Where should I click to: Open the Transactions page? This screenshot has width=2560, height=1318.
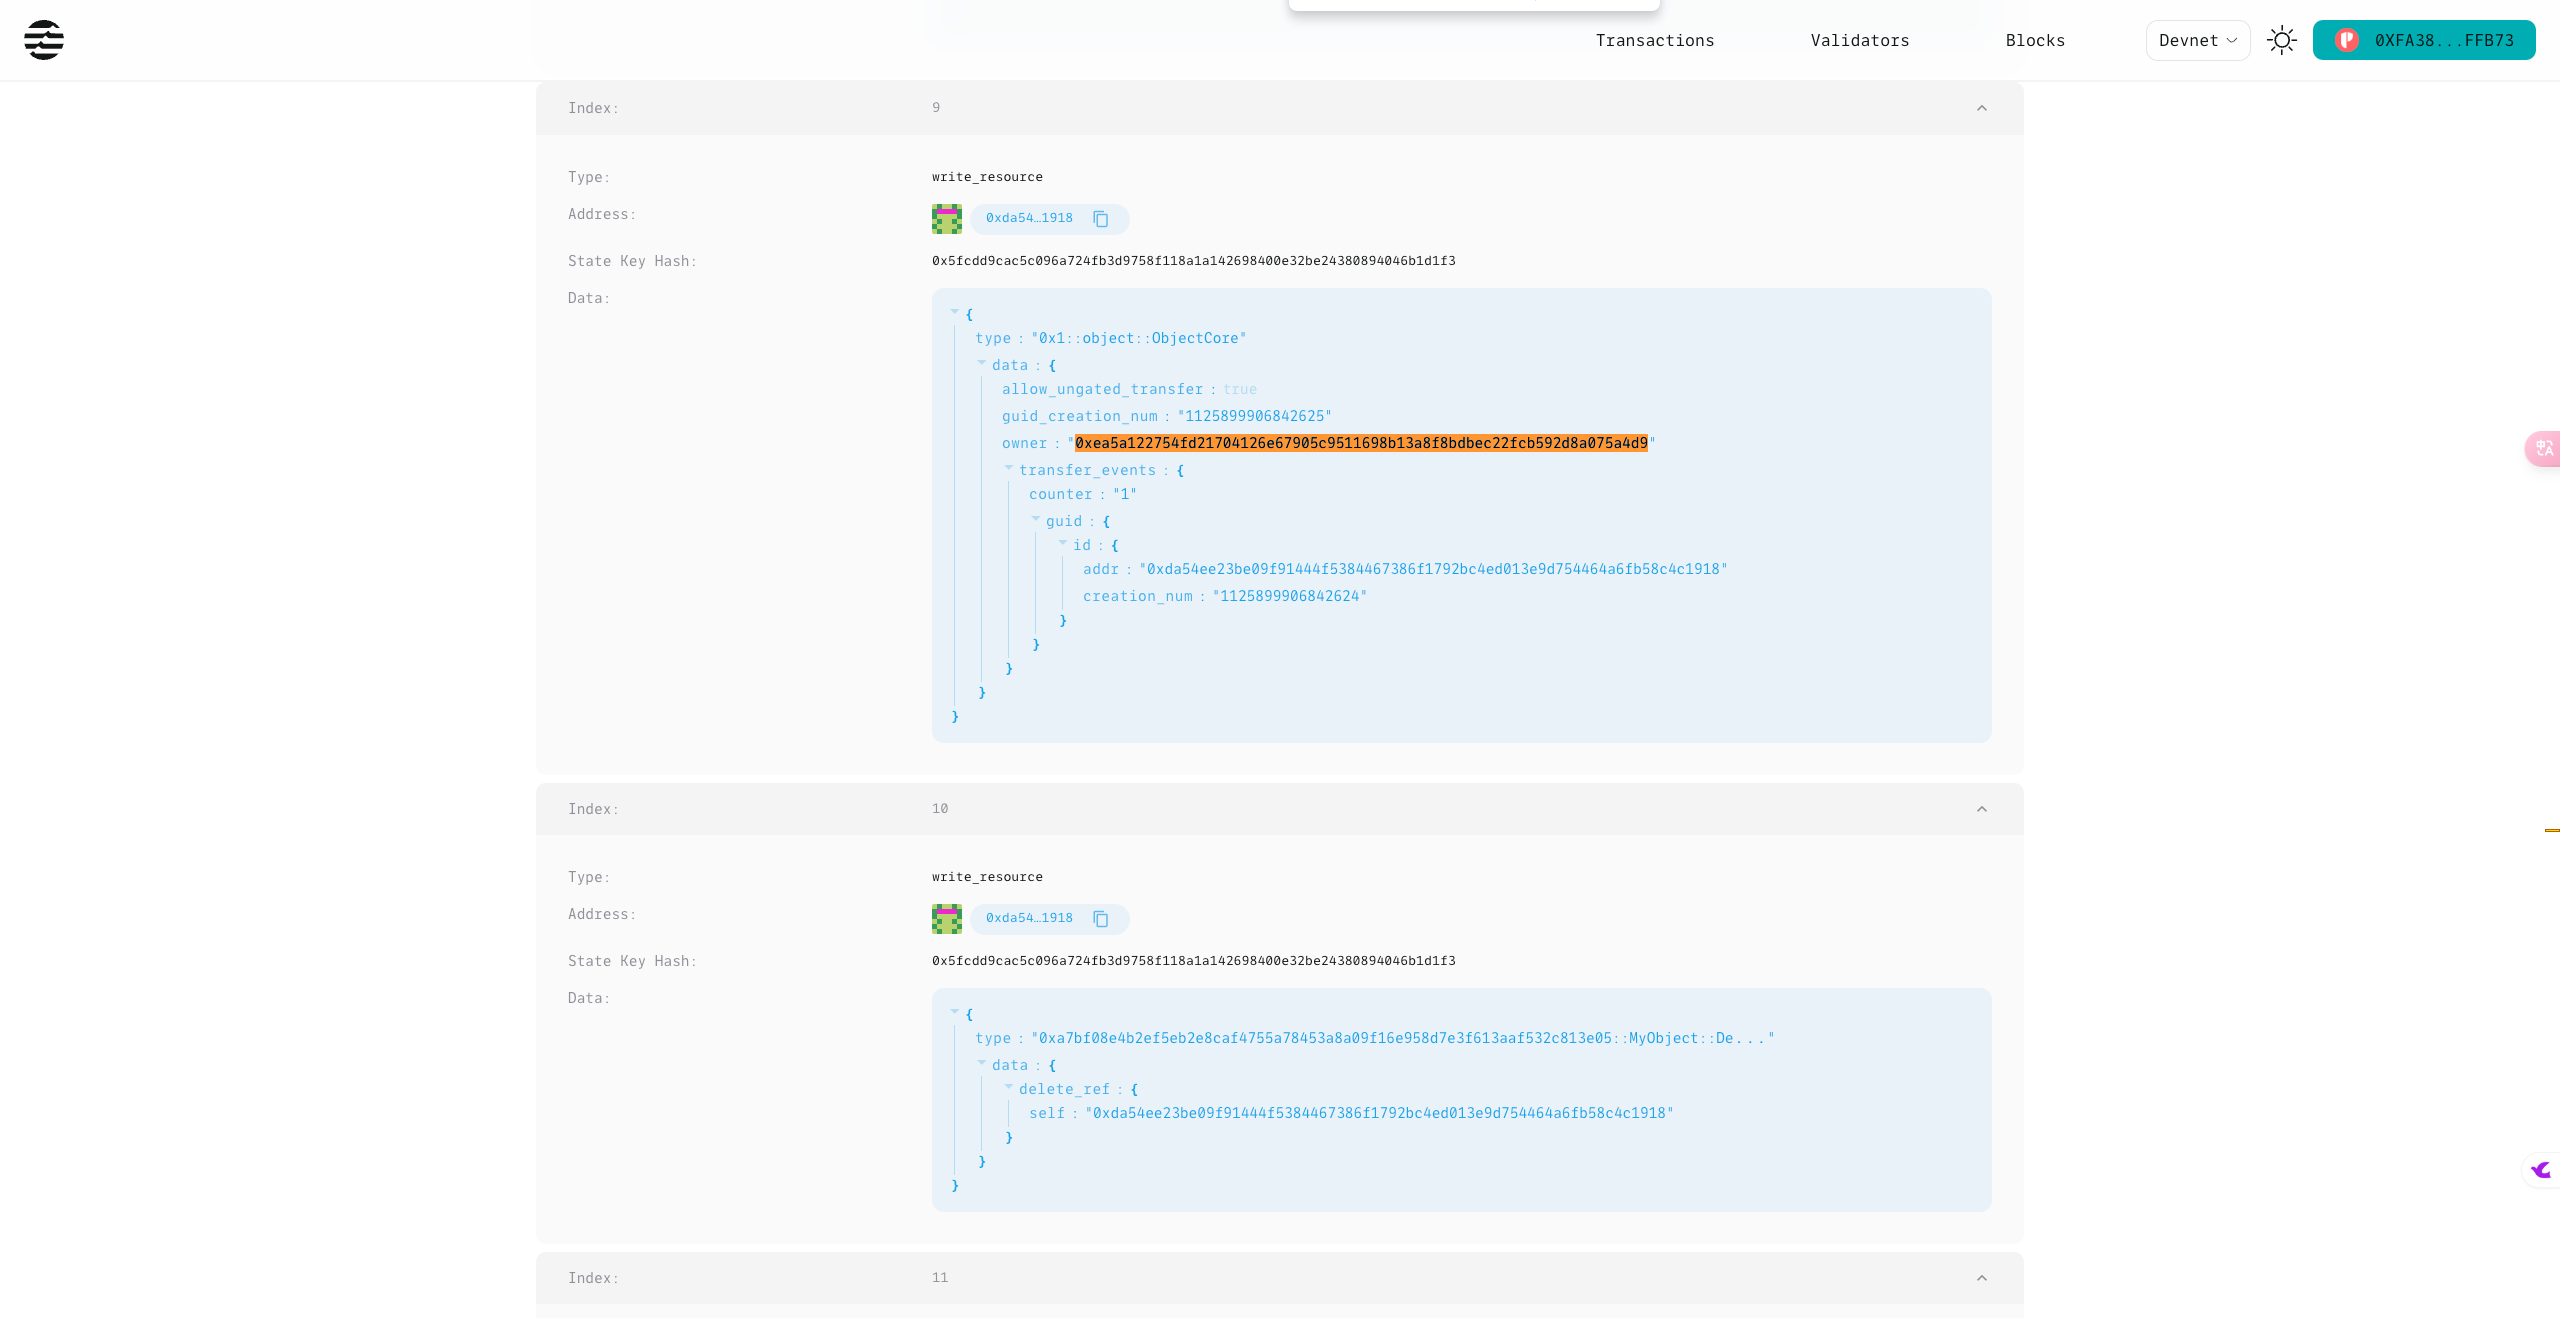coord(1654,40)
